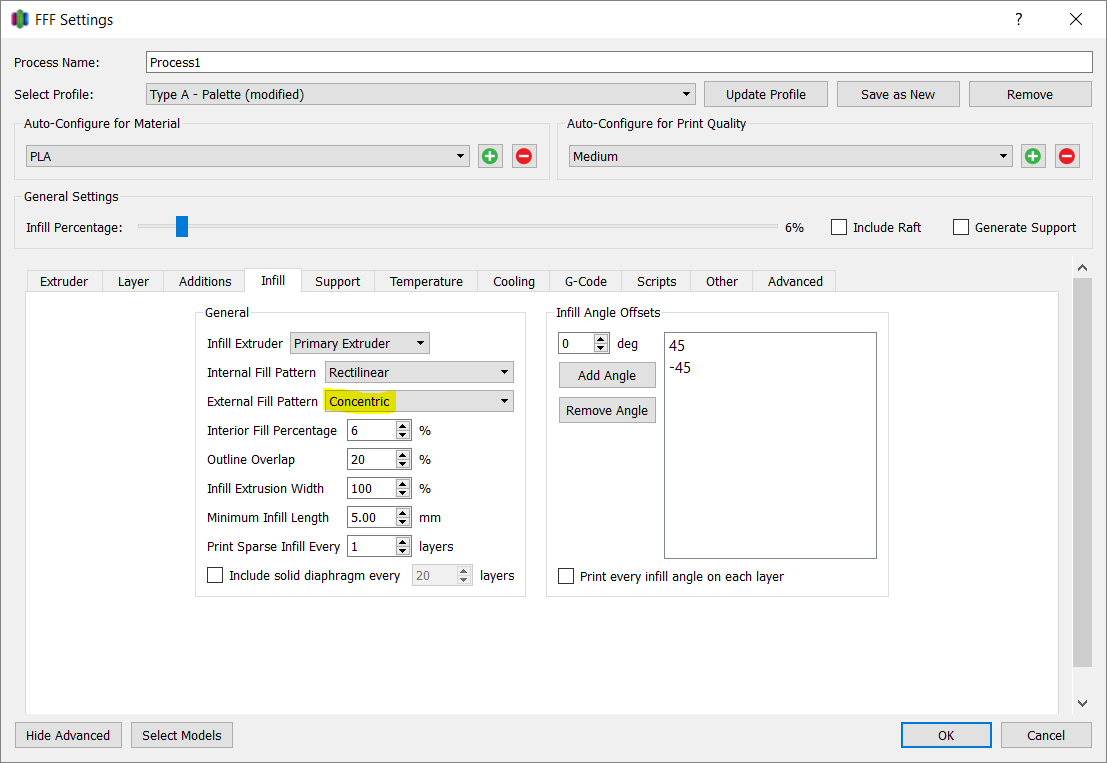Open the Infill Extruder dropdown
The width and height of the screenshot is (1107, 763).
[x=360, y=343]
